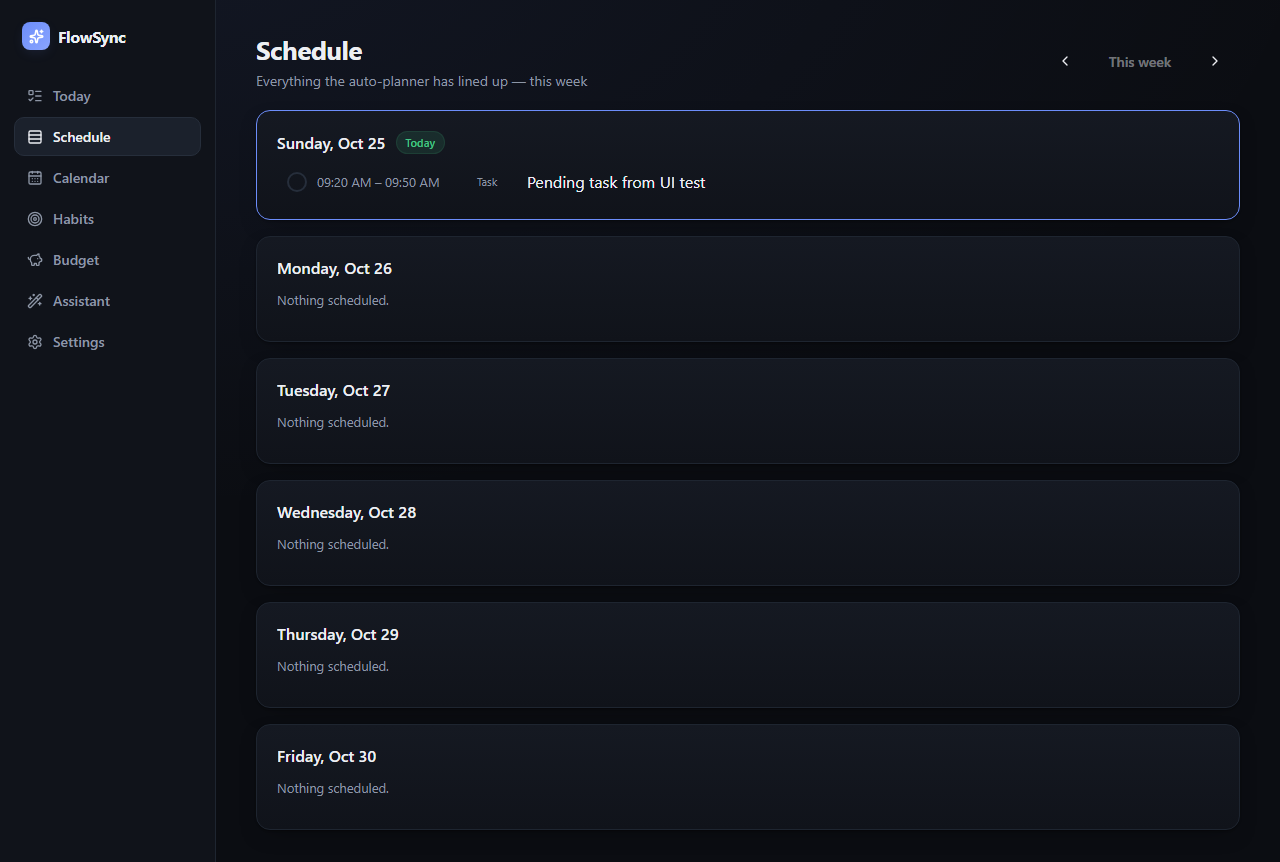1280x862 pixels.
Task: Open the Calendar page
Action: (x=107, y=178)
